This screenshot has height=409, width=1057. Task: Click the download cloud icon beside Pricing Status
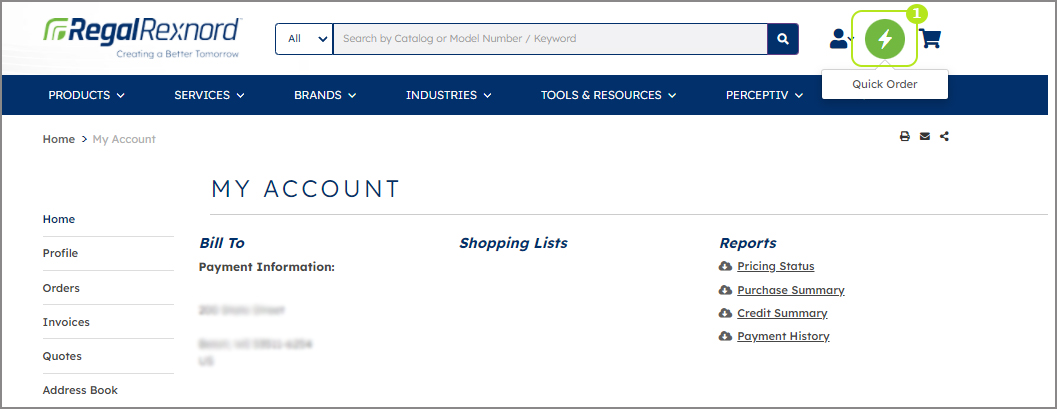(725, 266)
